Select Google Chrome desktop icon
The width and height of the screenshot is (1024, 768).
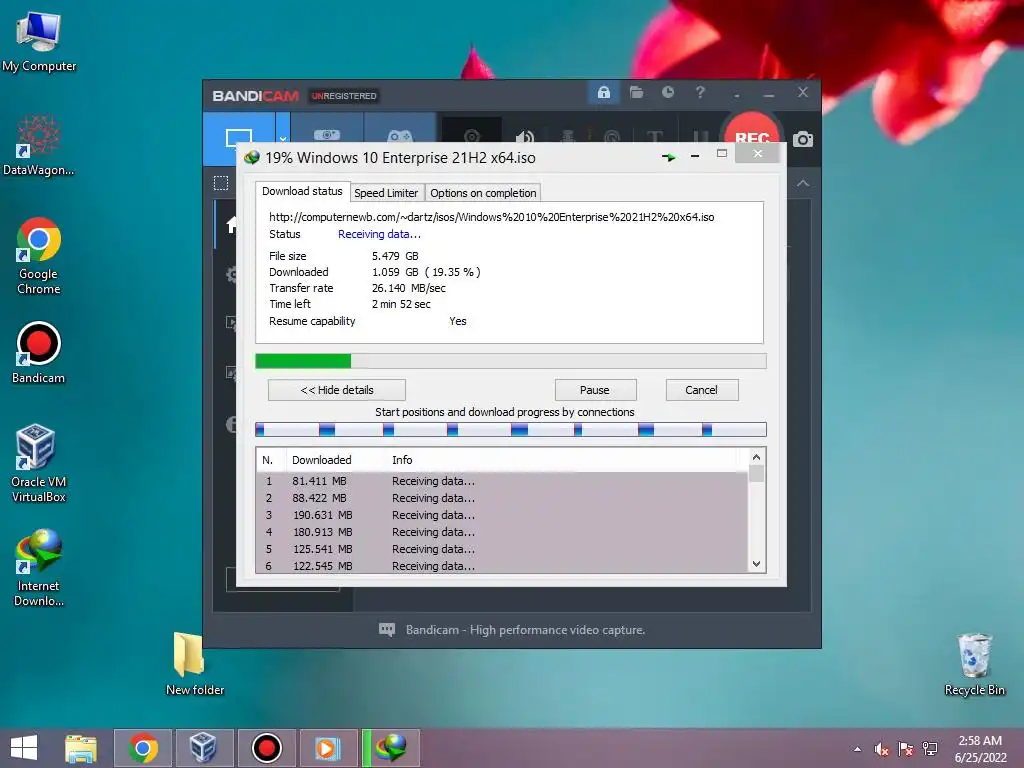[x=39, y=257]
